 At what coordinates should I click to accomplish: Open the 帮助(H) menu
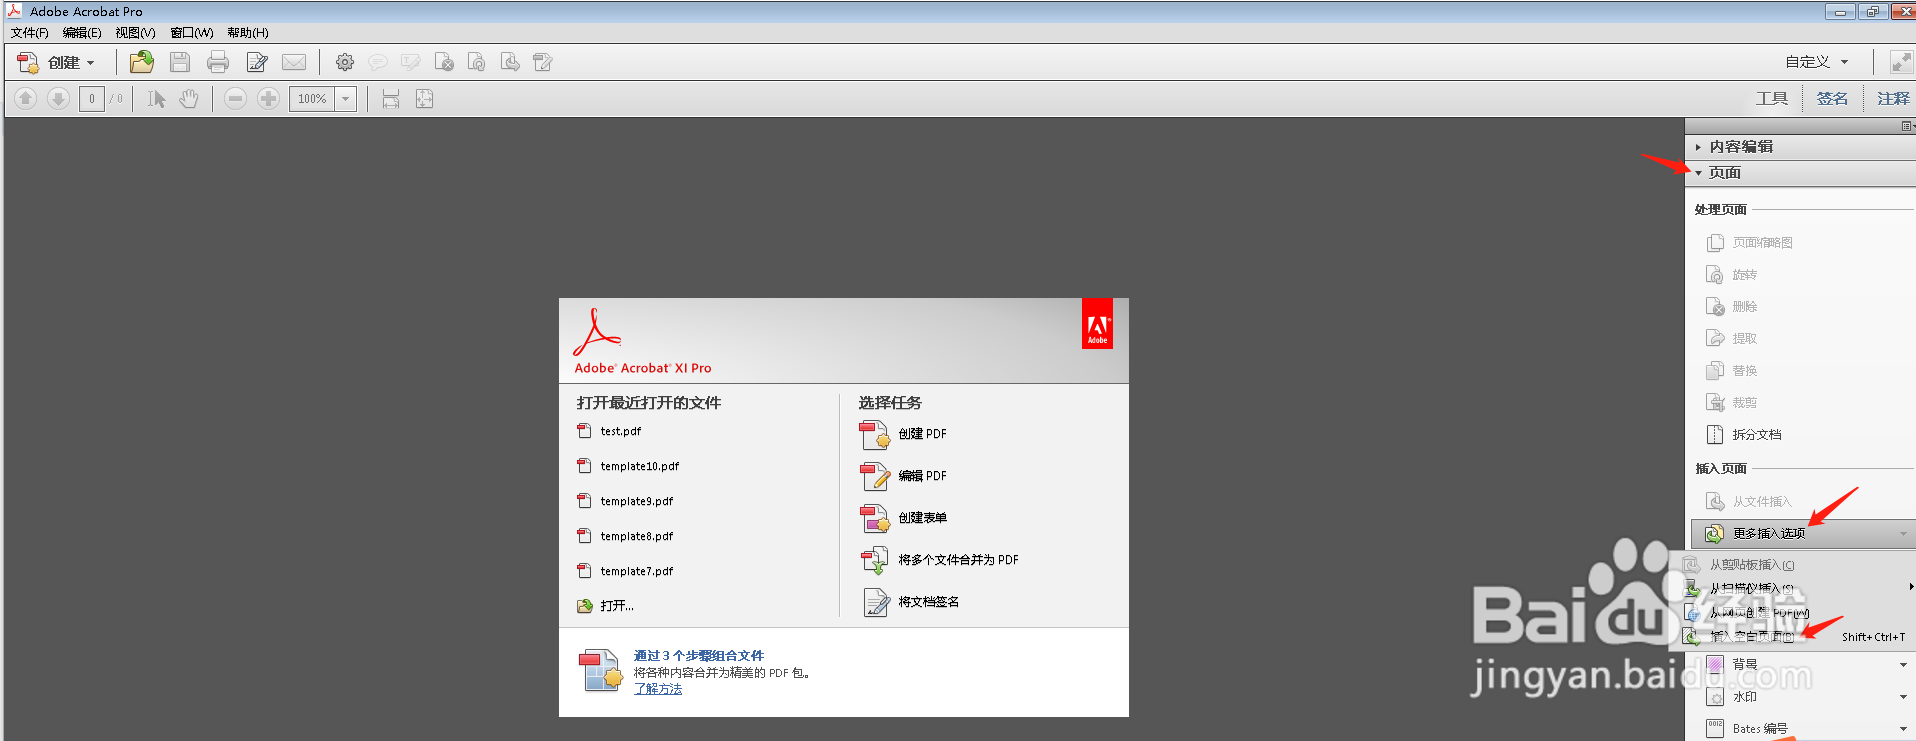pyautogui.click(x=248, y=32)
